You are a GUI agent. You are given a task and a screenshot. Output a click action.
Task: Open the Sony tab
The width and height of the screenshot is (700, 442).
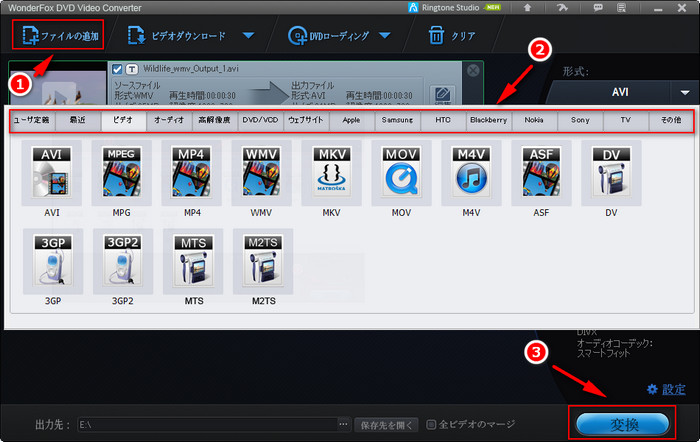pyautogui.click(x=580, y=120)
